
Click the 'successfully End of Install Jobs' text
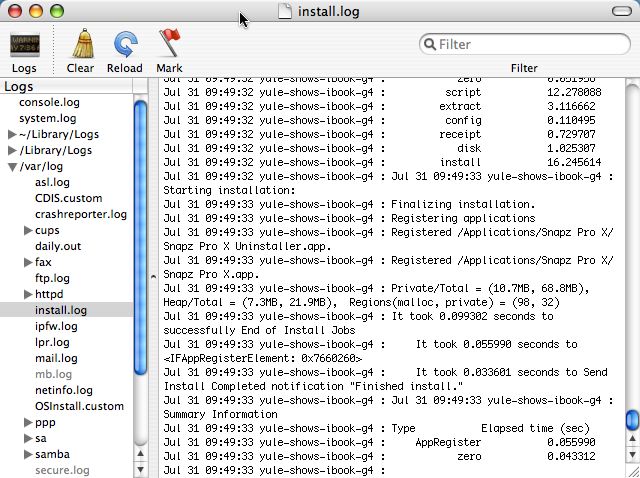pos(259,330)
